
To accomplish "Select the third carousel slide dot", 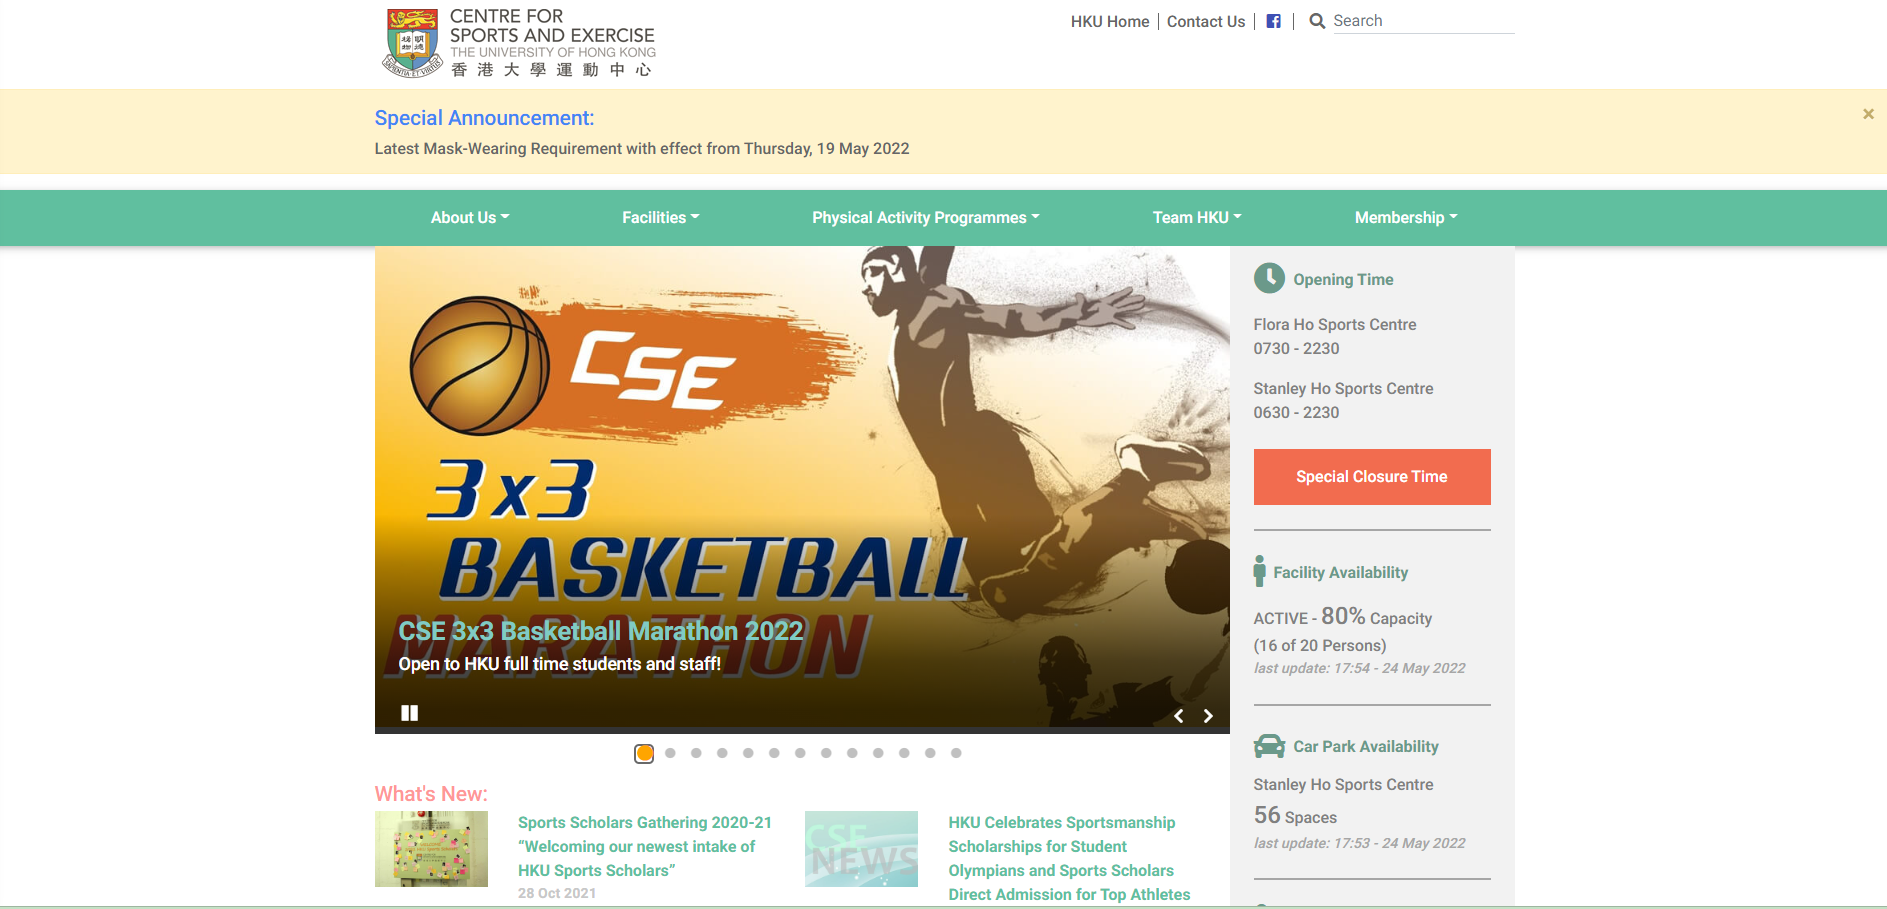I will (696, 753).
